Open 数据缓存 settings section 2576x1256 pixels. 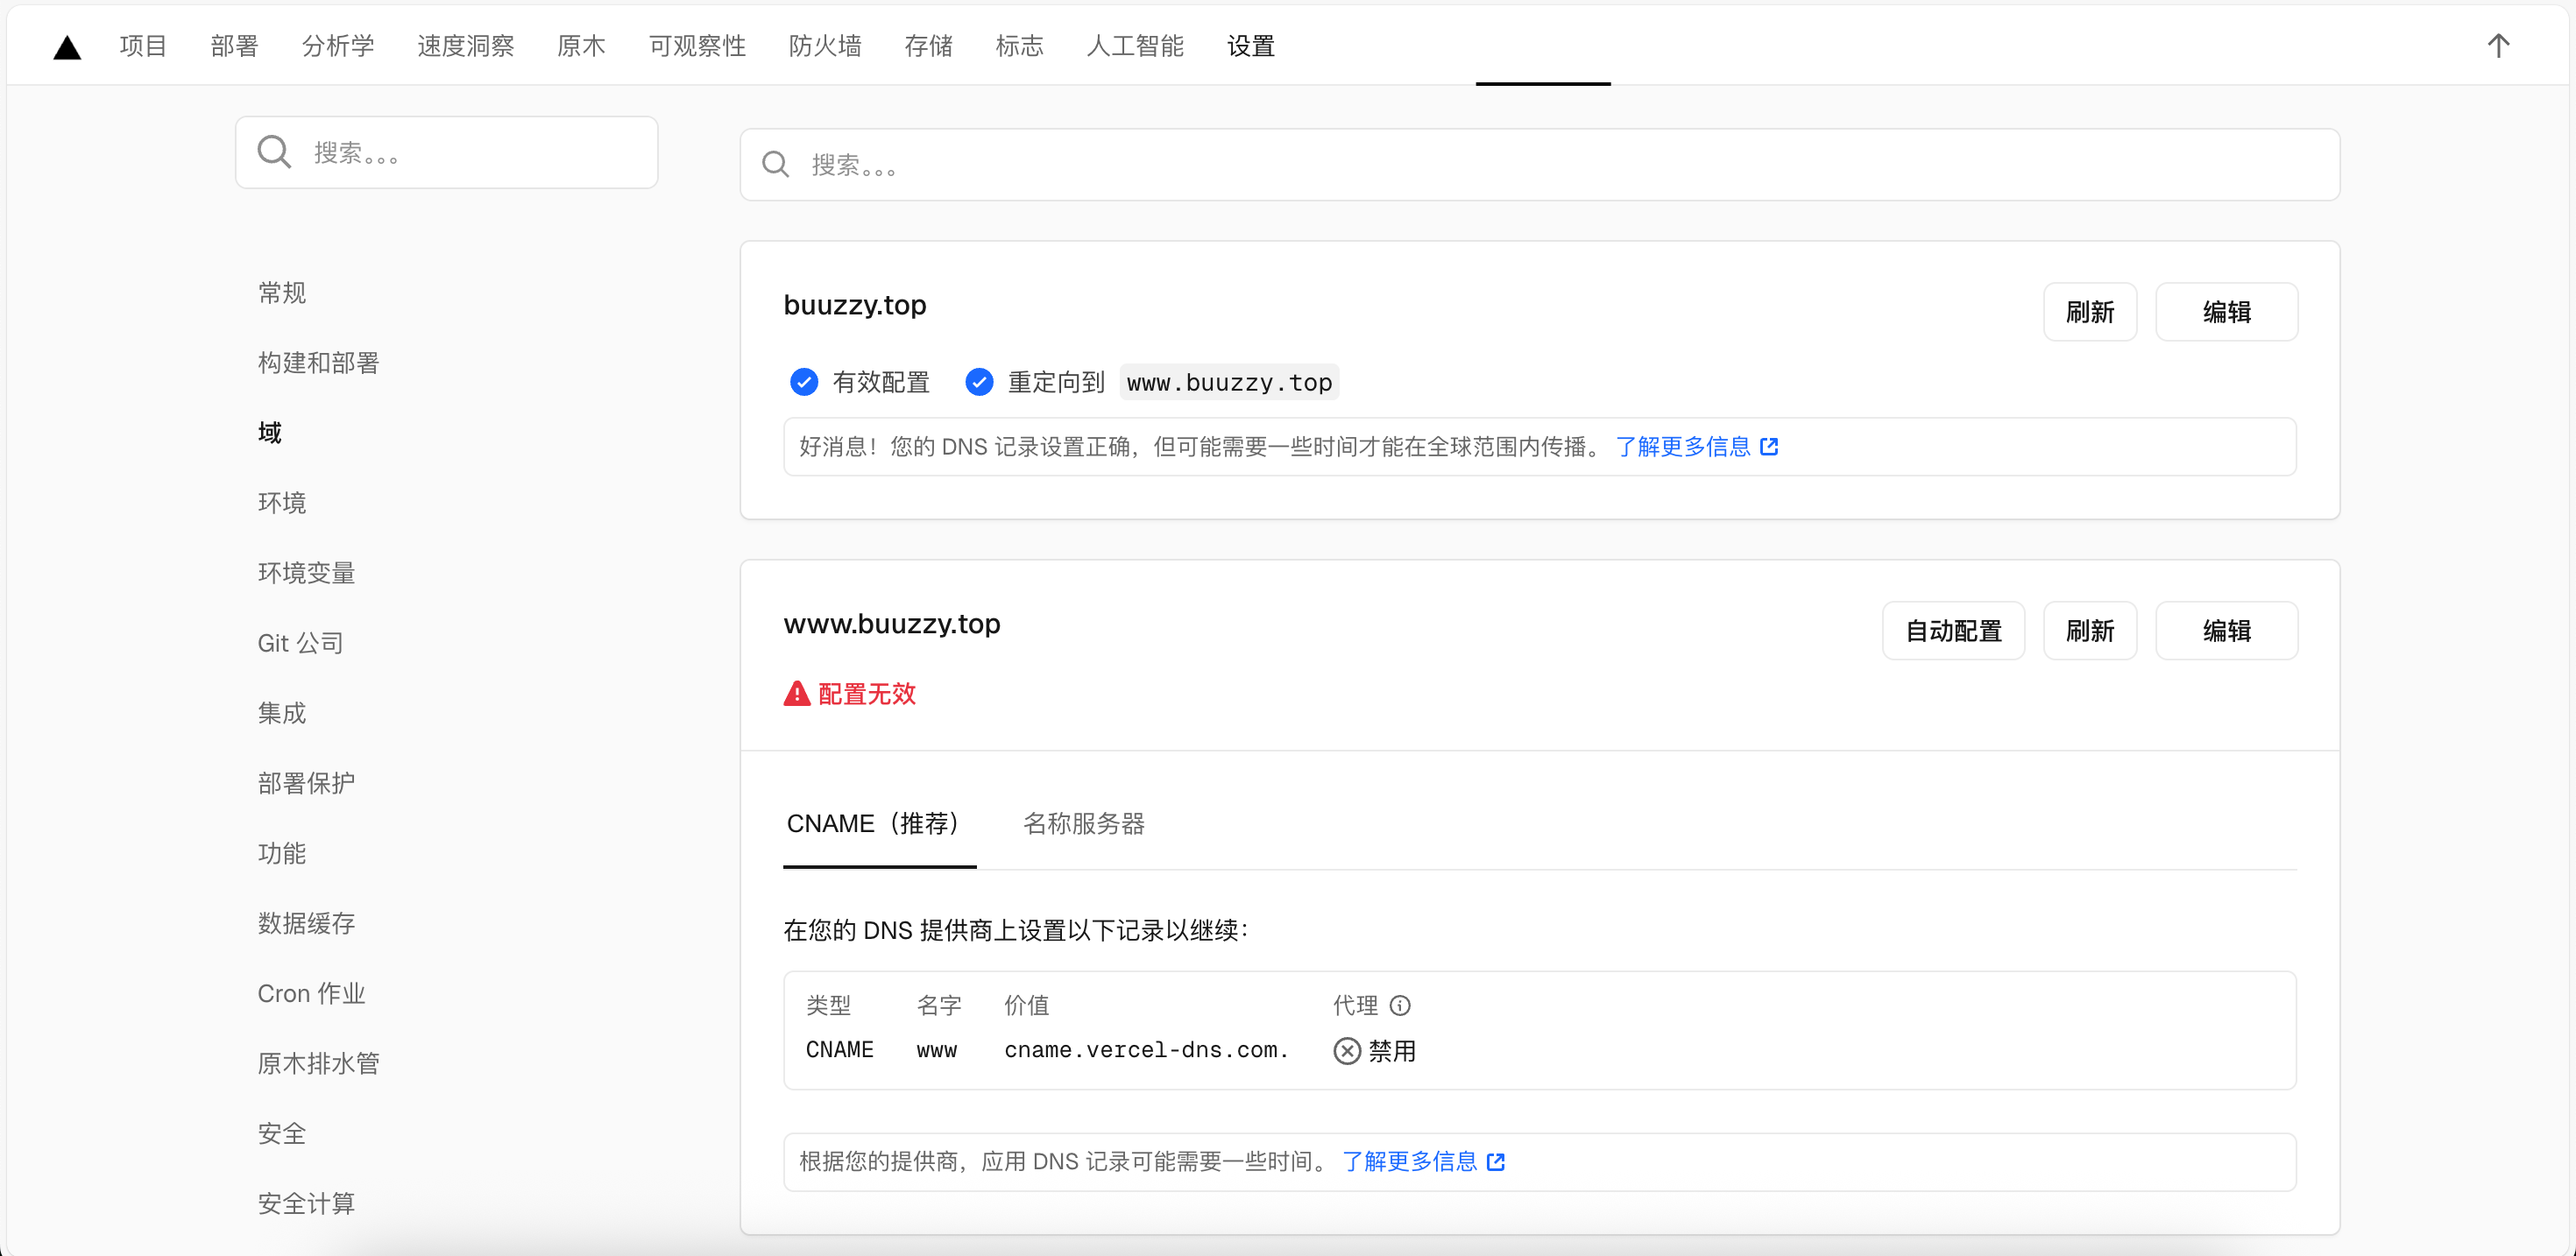[x=307, y=923]
